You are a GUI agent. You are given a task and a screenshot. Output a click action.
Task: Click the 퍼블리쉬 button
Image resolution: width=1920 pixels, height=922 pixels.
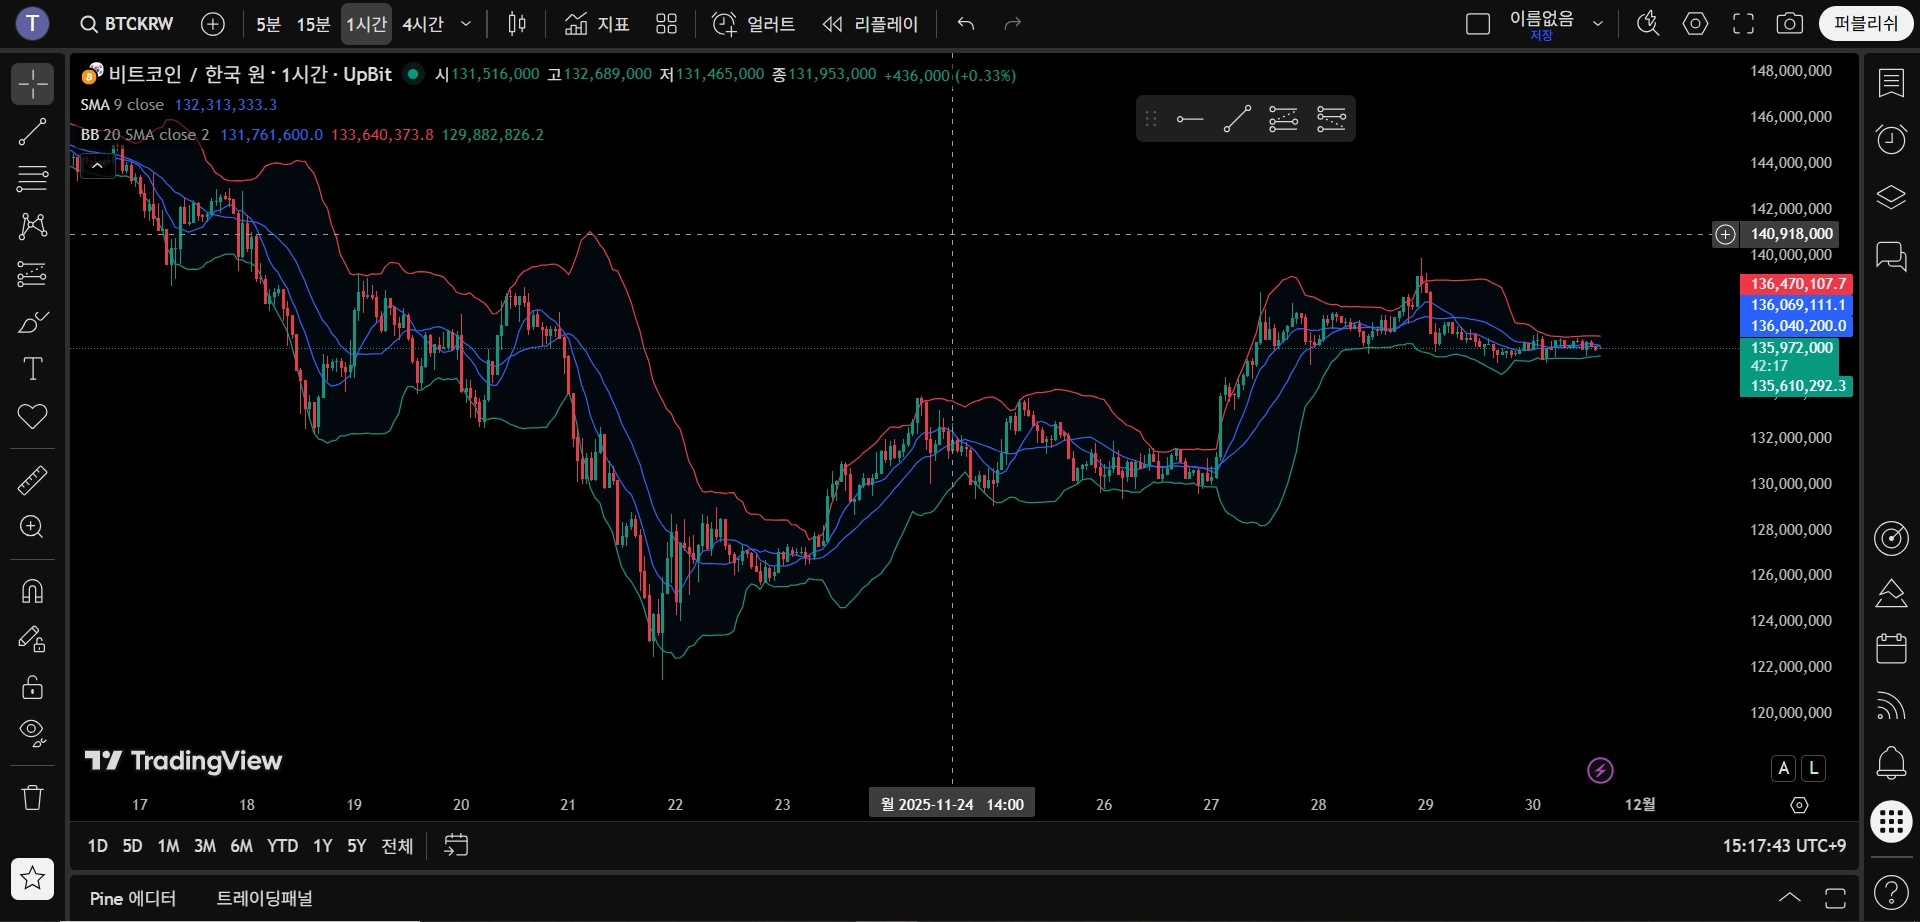tap(1866, 24)
